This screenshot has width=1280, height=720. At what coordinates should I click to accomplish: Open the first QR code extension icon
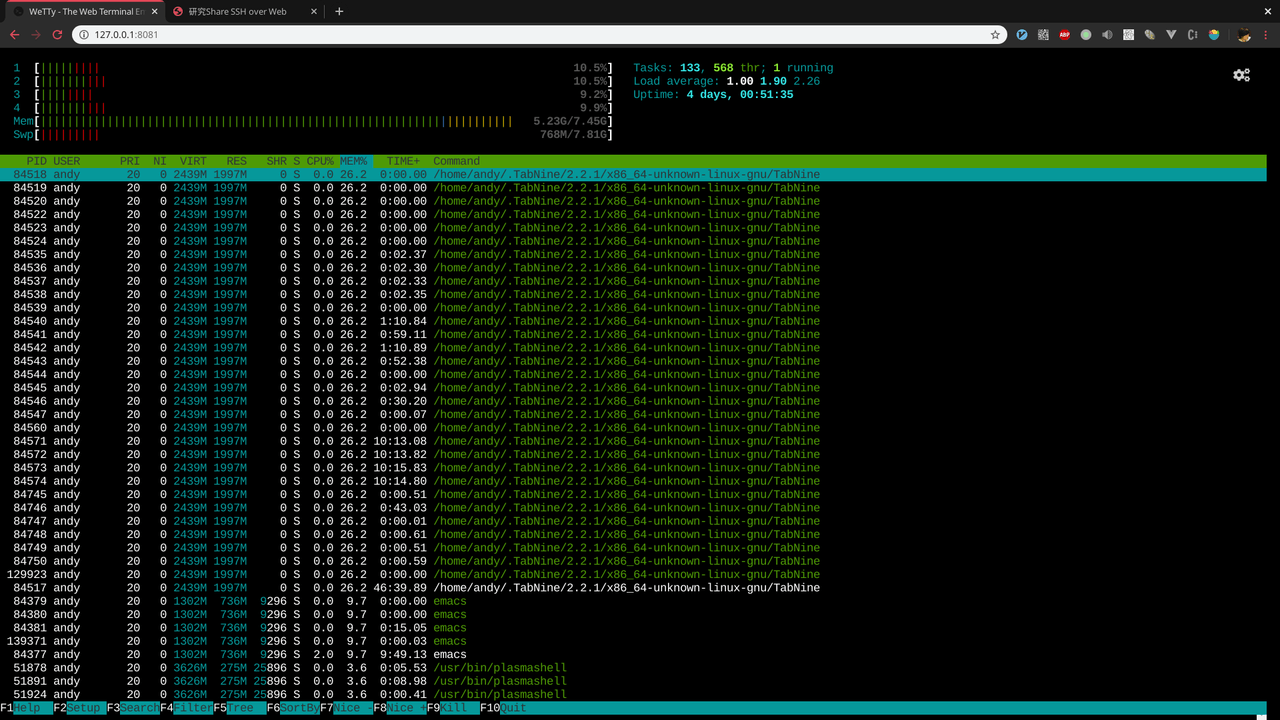click(1043, 35)
